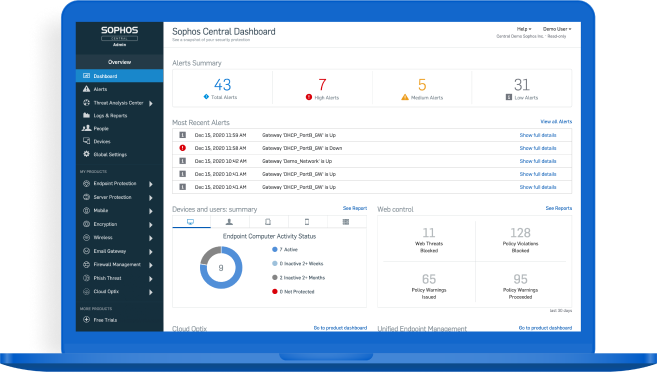Switch to the mobile devices tab icon
This screenshot has width=657, height=378.
307,222
